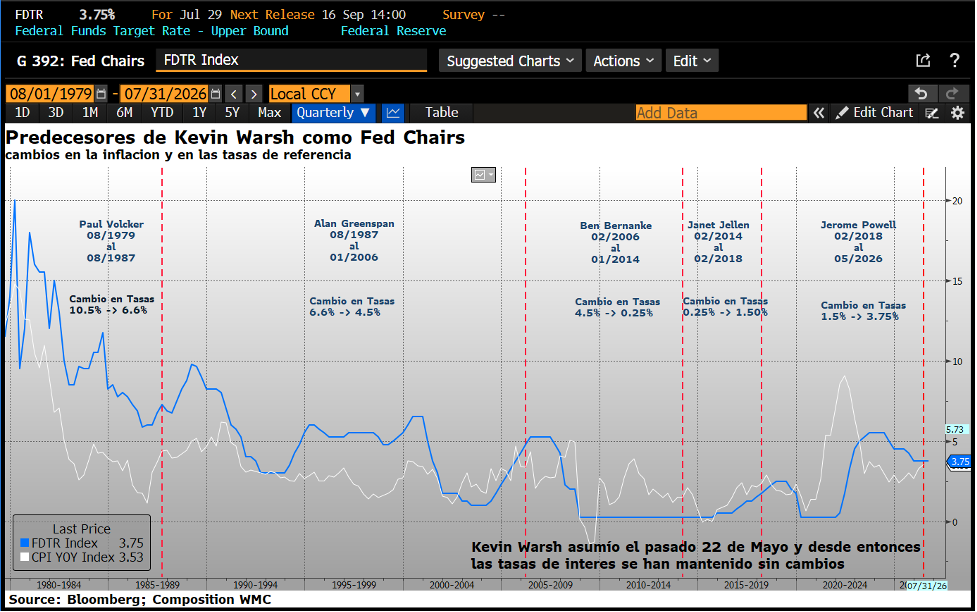Open the Quarterly periodicity dropdown
977x612 pixels.
point(333,112)
